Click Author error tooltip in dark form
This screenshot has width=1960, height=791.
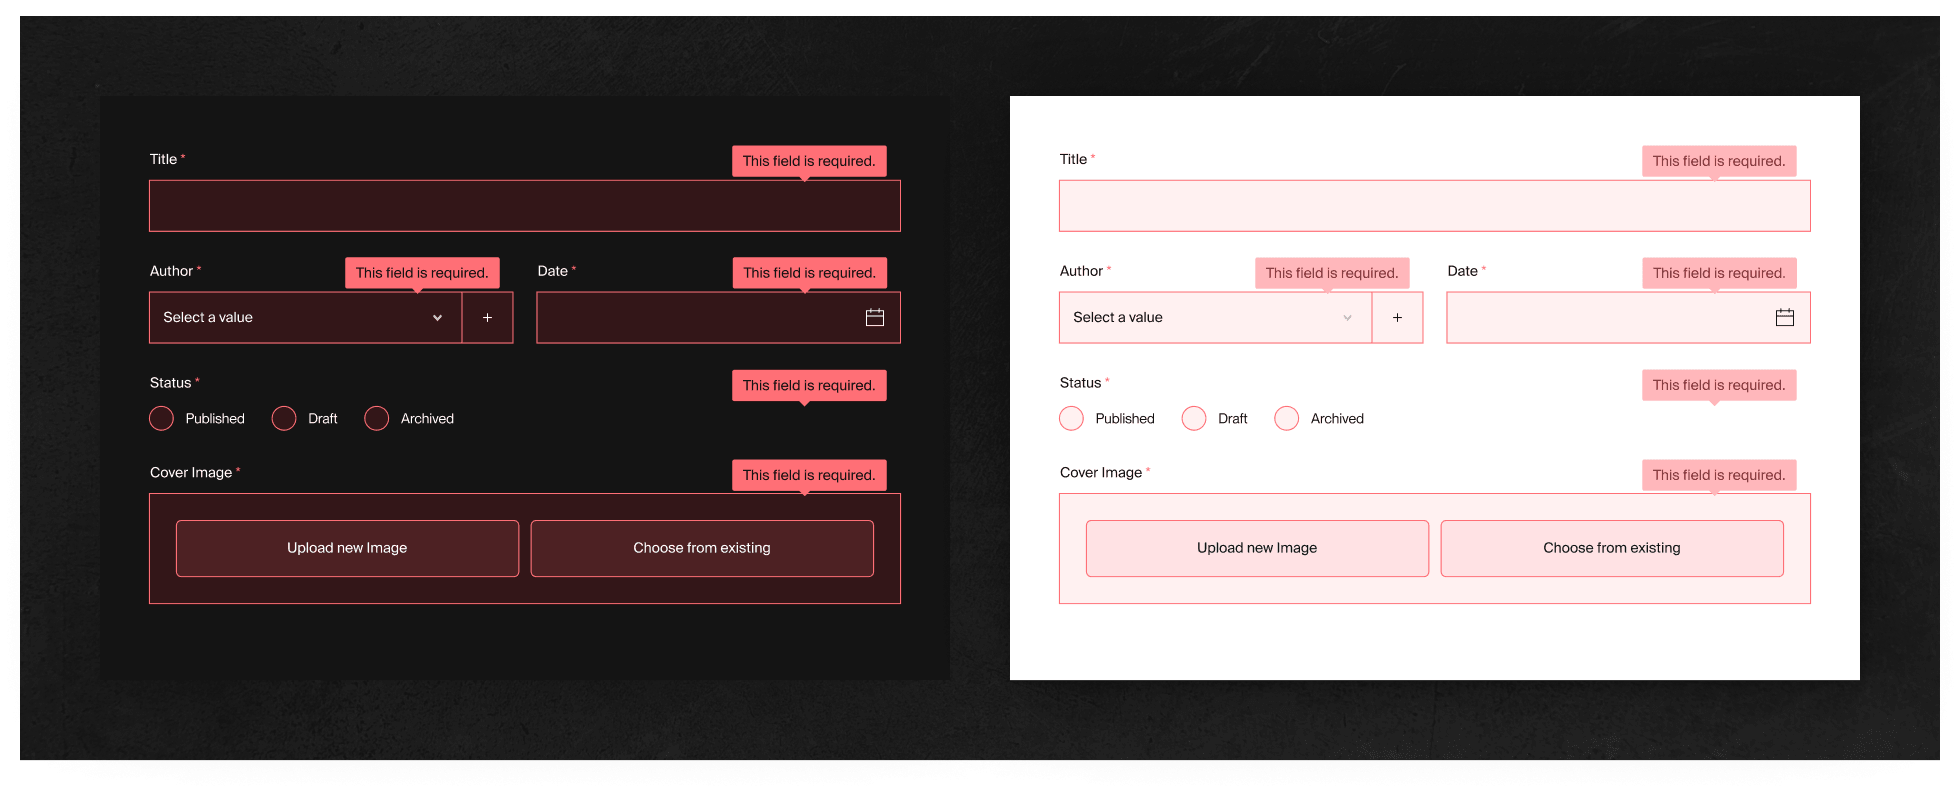(x=422, y=273)
